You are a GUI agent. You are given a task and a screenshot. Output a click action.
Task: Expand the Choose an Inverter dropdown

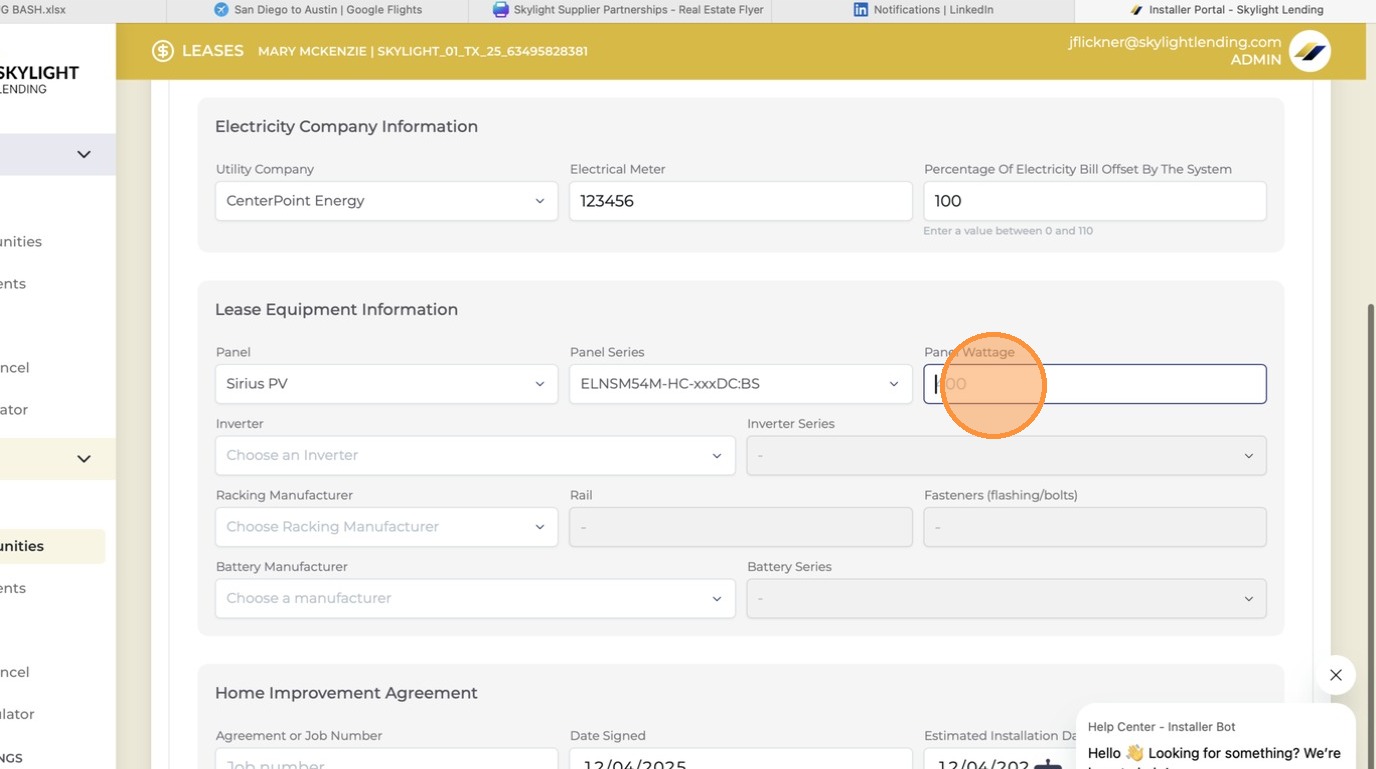[x=475, y=456]
